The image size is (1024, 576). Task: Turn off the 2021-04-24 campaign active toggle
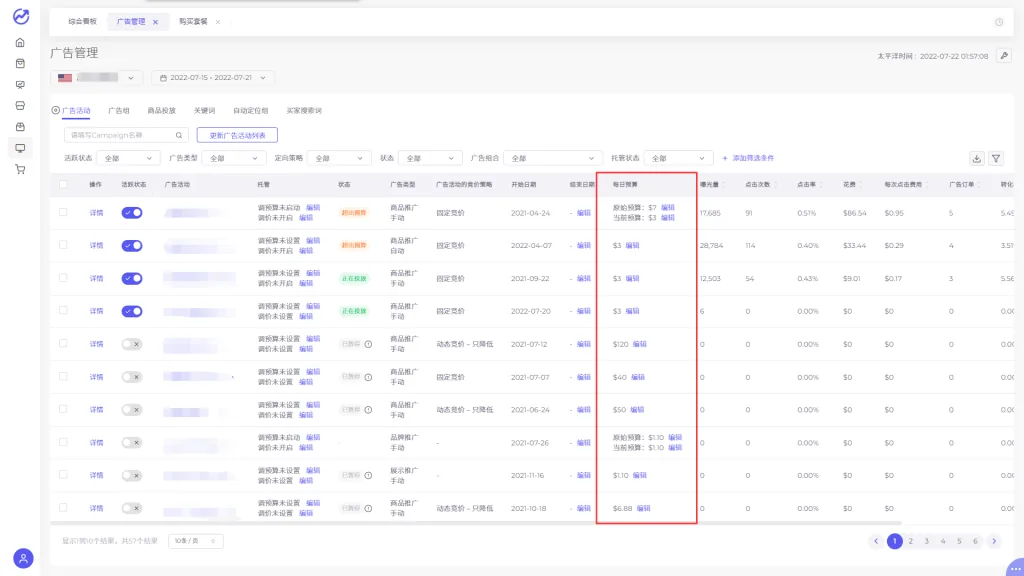(x=132, y=213)
